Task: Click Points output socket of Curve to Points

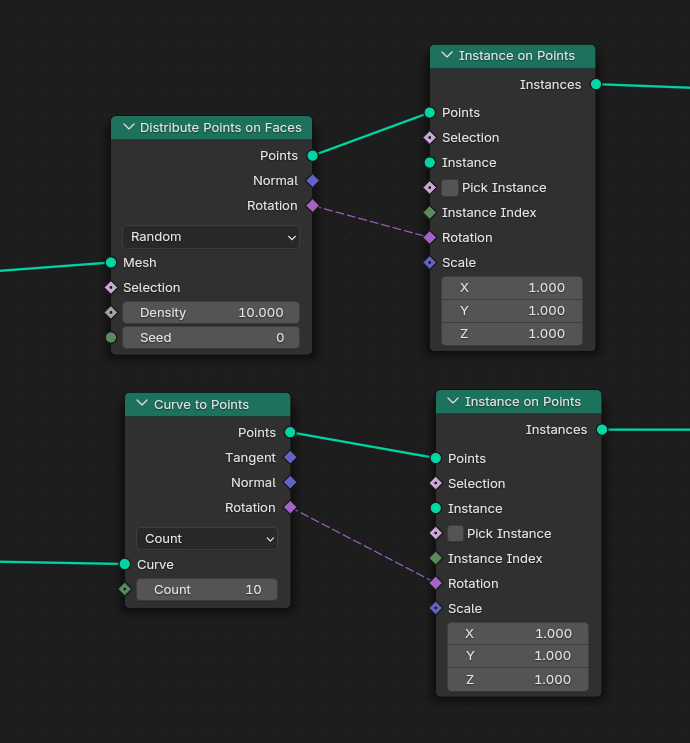Action: click(290, 432)
